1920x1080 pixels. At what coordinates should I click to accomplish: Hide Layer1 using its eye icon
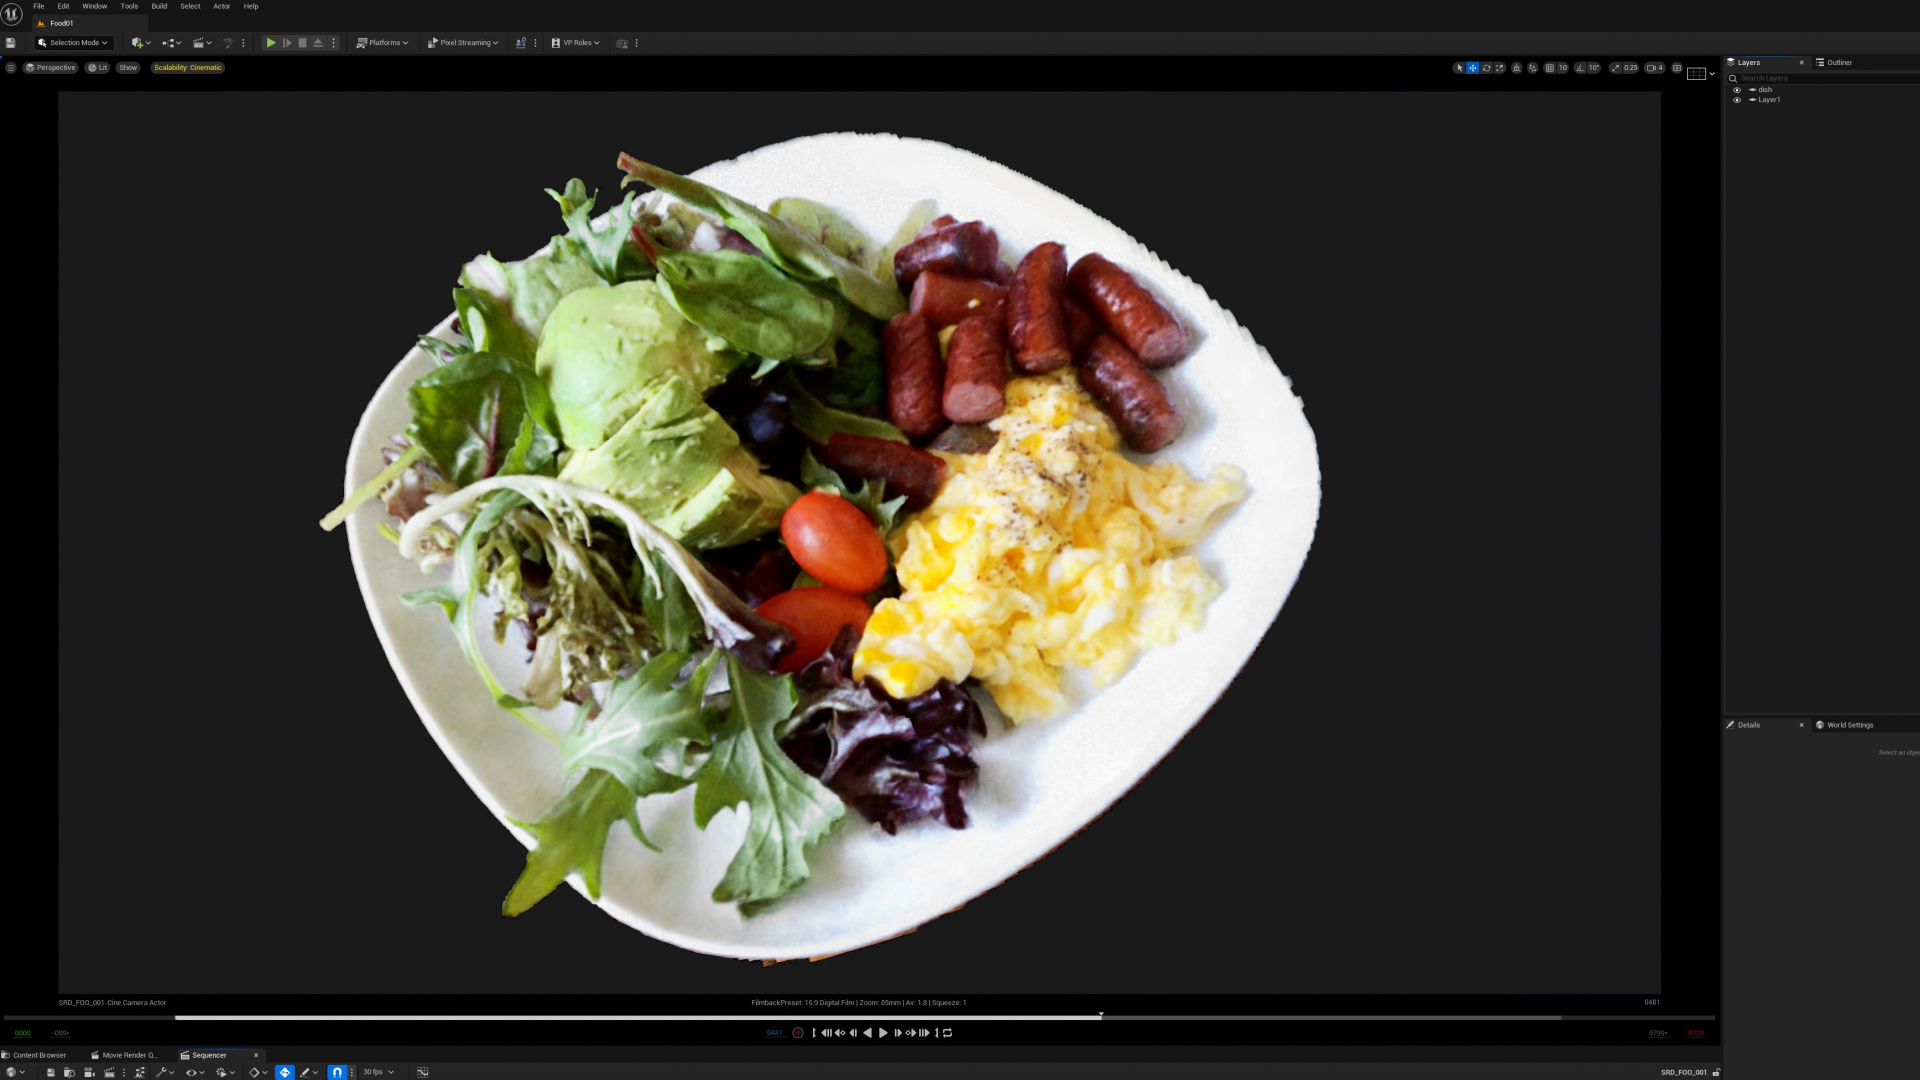pyautogui.click(x=1737, y=100)
